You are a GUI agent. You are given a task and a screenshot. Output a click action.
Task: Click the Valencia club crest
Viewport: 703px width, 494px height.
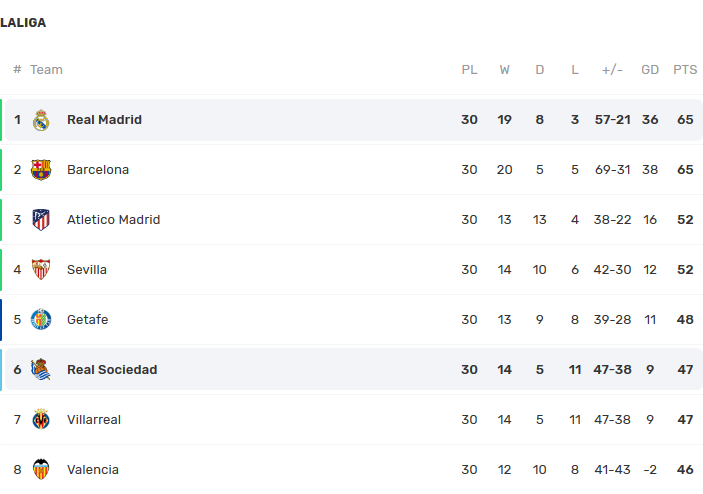click(x=41, y=470)
